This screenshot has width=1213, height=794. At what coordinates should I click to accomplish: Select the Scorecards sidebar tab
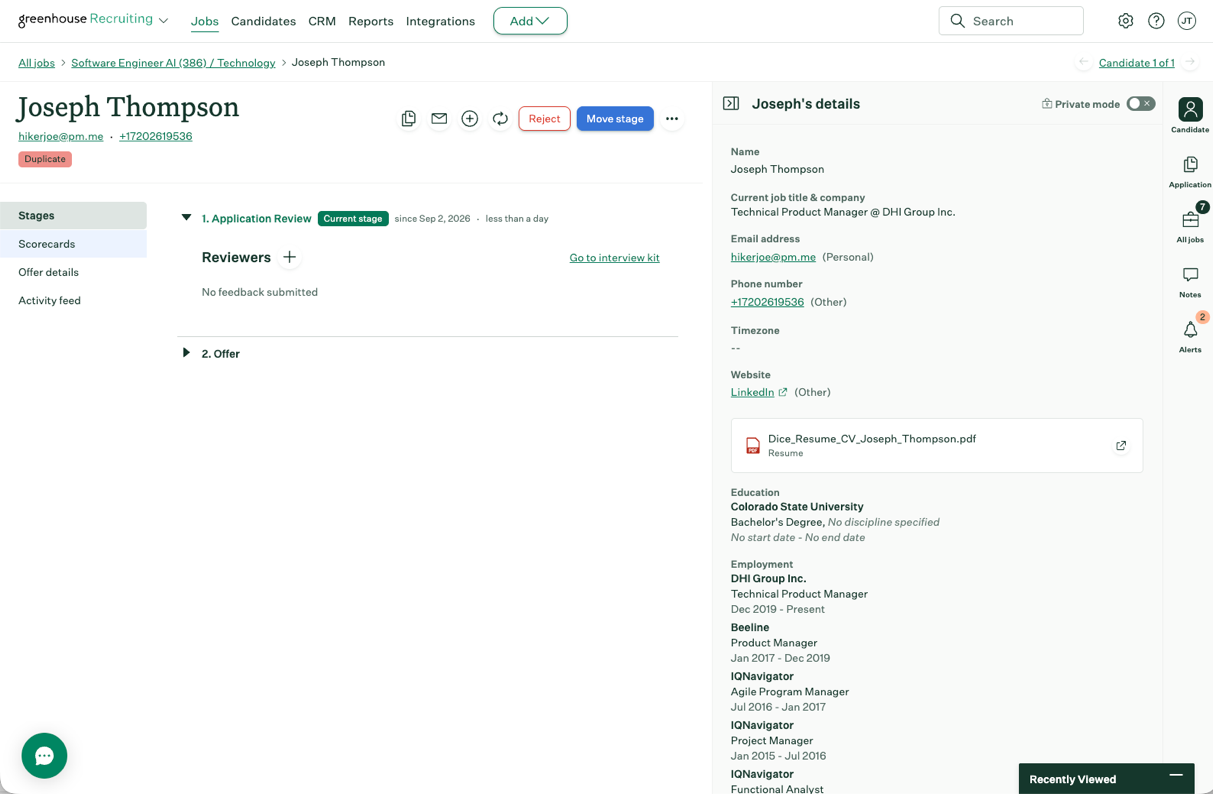[73, 244]
